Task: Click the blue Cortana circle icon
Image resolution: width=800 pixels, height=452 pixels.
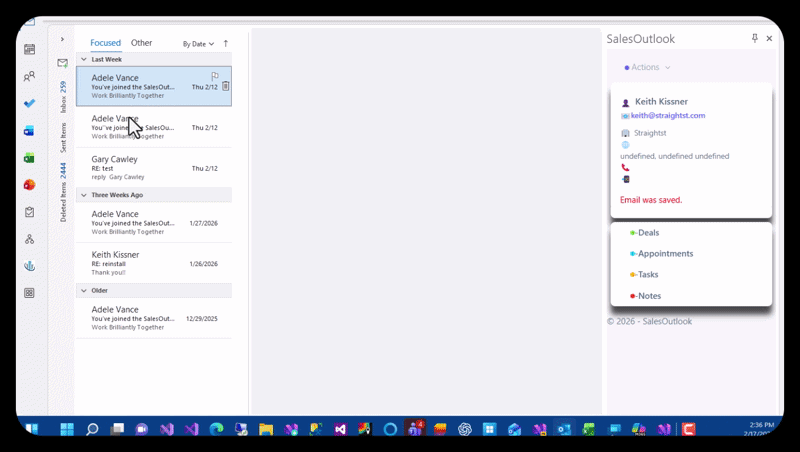Action: 390,429
